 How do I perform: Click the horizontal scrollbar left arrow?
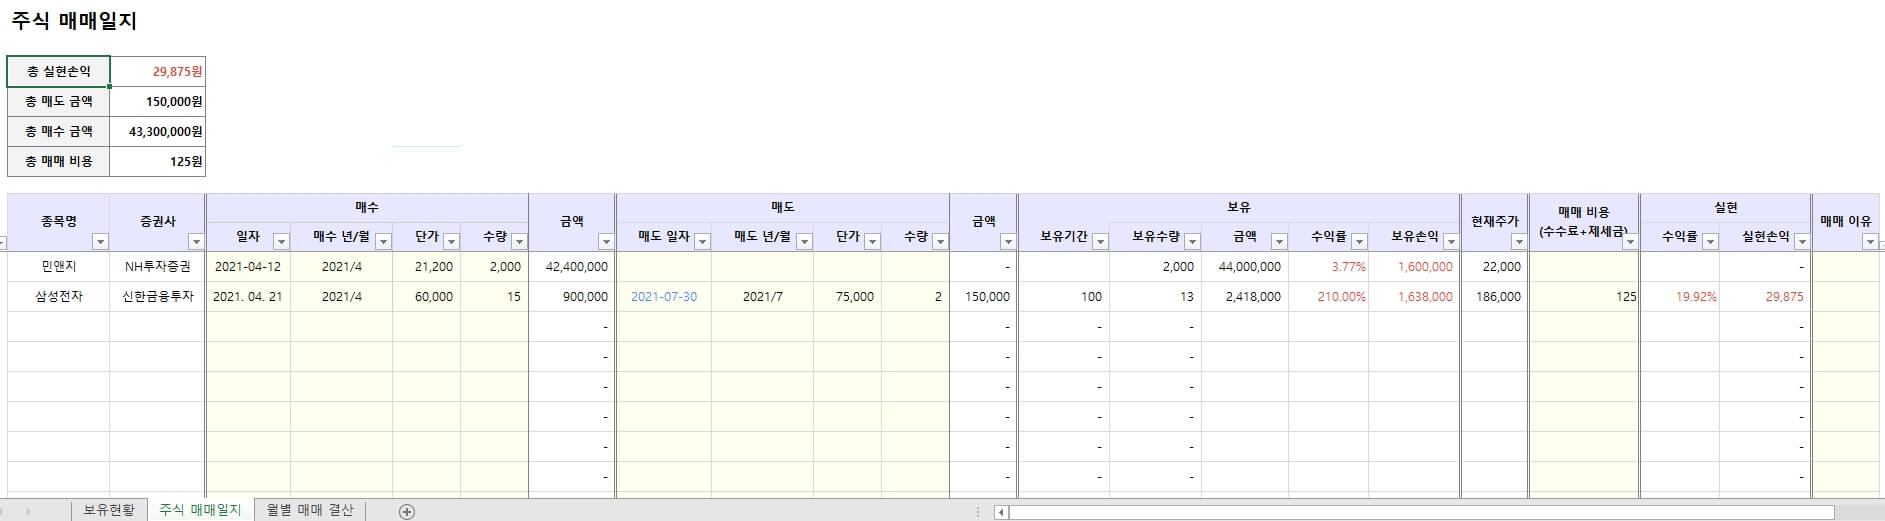click(1001, 512)
